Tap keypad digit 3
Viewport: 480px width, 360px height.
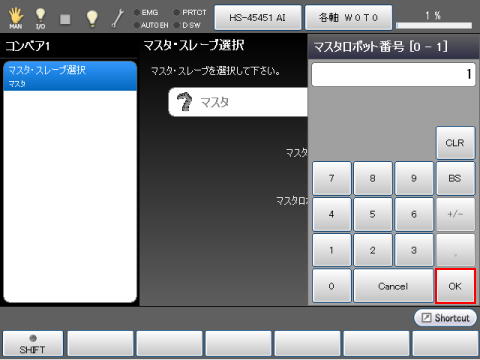pos(414,250)
